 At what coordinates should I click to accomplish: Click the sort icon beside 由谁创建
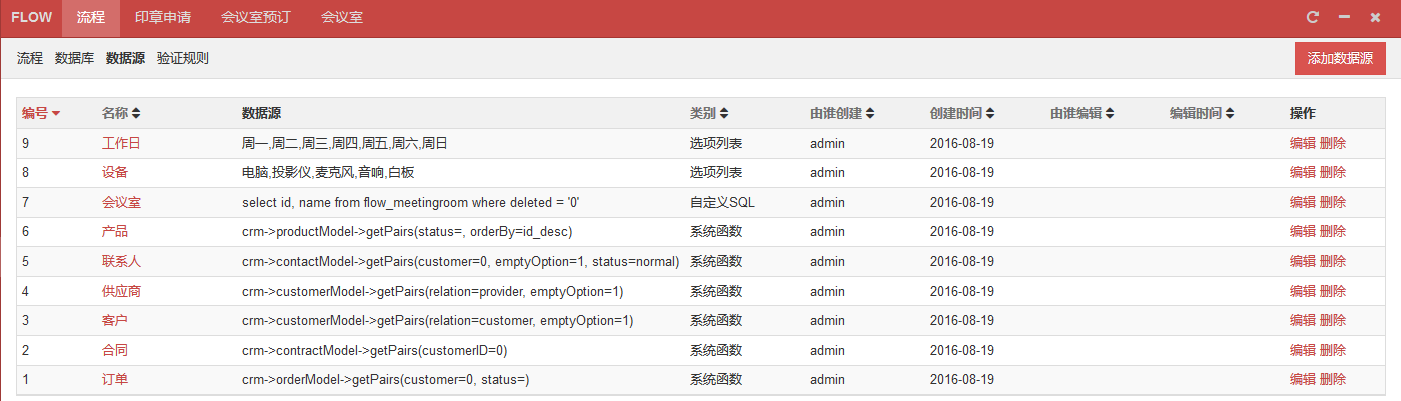pyautogui.click(x=870, y=113)
